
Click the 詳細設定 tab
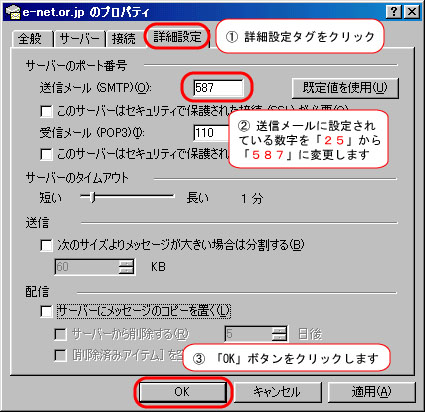177,37
